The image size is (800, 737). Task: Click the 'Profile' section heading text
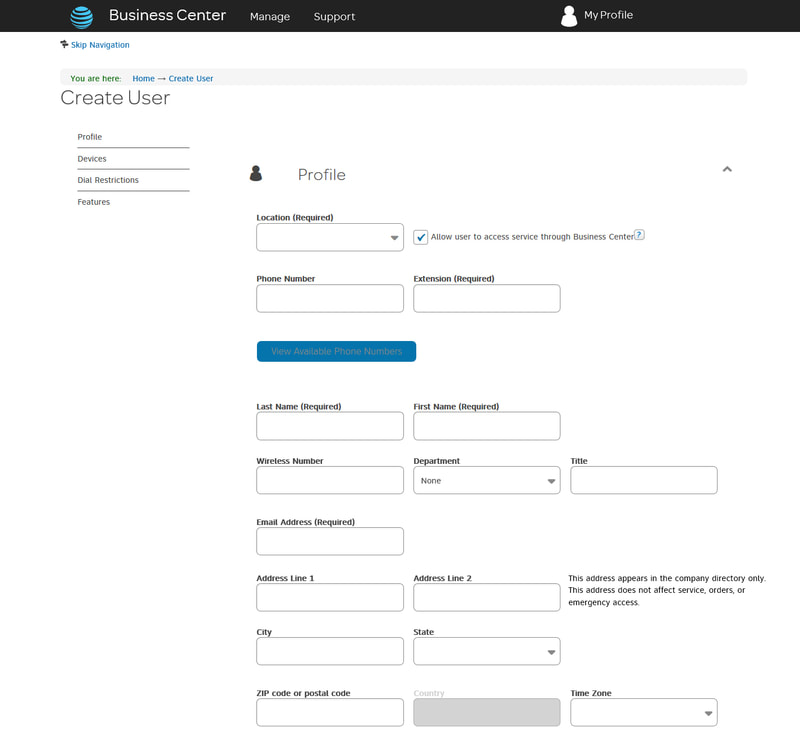(321, 174)
